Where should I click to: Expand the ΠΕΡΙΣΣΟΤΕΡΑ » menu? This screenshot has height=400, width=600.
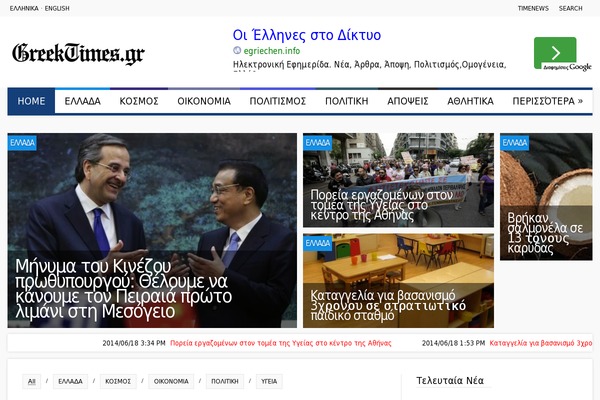point(548,101)
